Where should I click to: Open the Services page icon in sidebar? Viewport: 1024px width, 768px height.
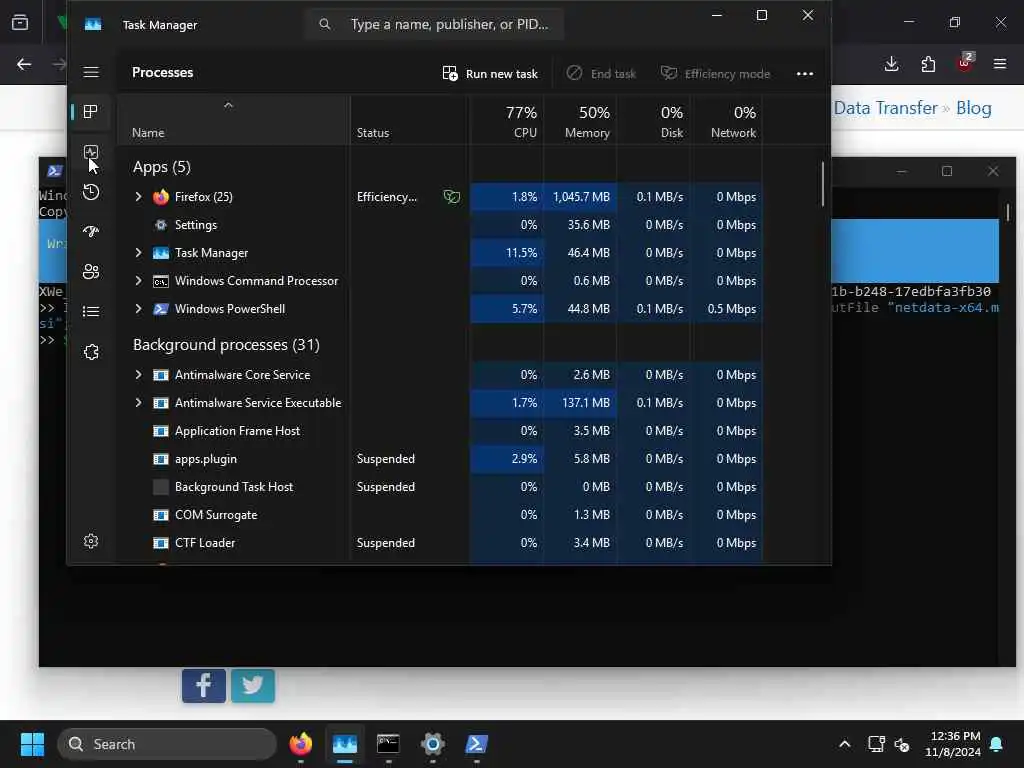91,352
